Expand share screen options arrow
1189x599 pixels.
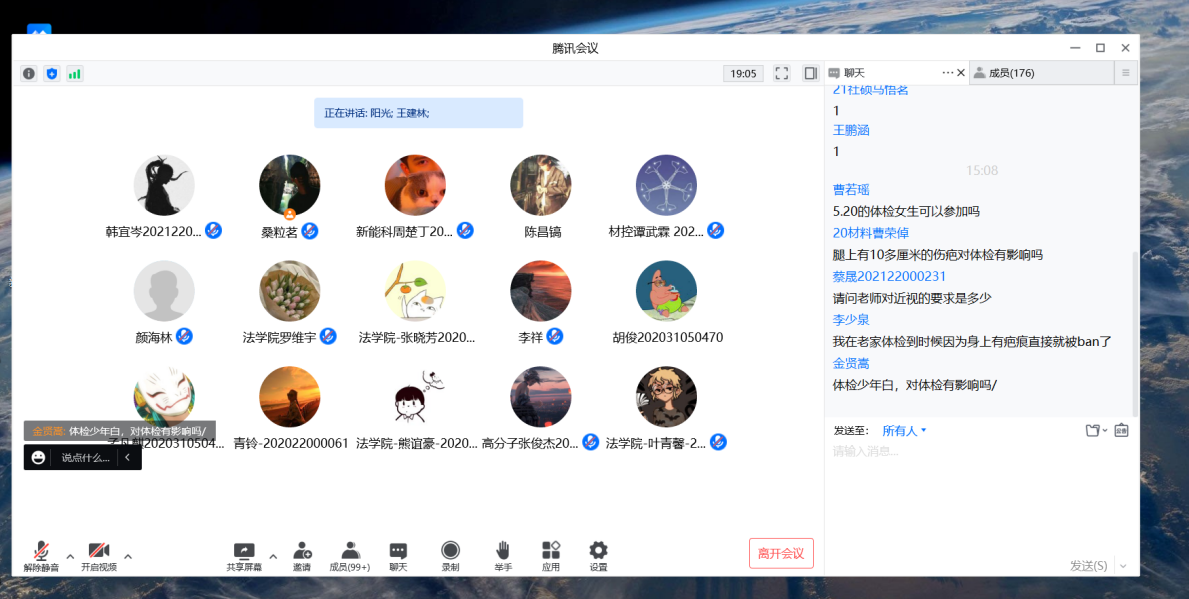pyautogui.click(x=273, y=556)
